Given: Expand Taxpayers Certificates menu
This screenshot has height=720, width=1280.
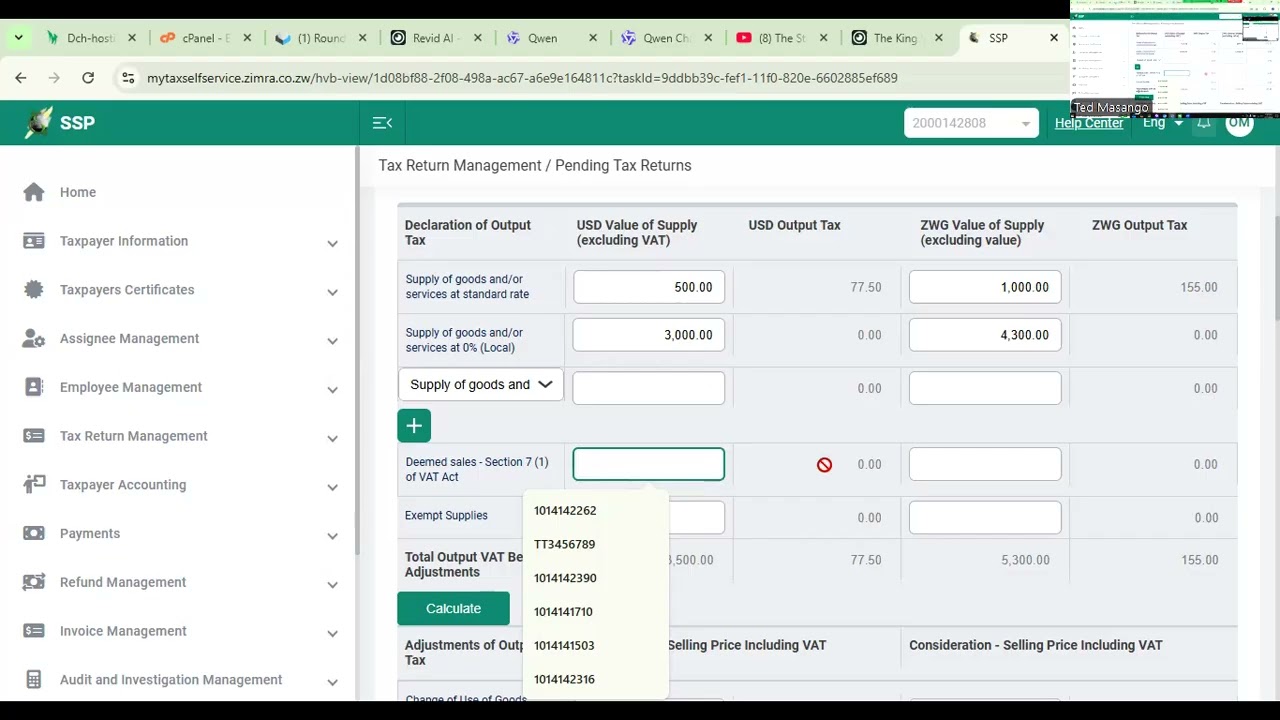Looking at the screenshot, I should point(332,292).
